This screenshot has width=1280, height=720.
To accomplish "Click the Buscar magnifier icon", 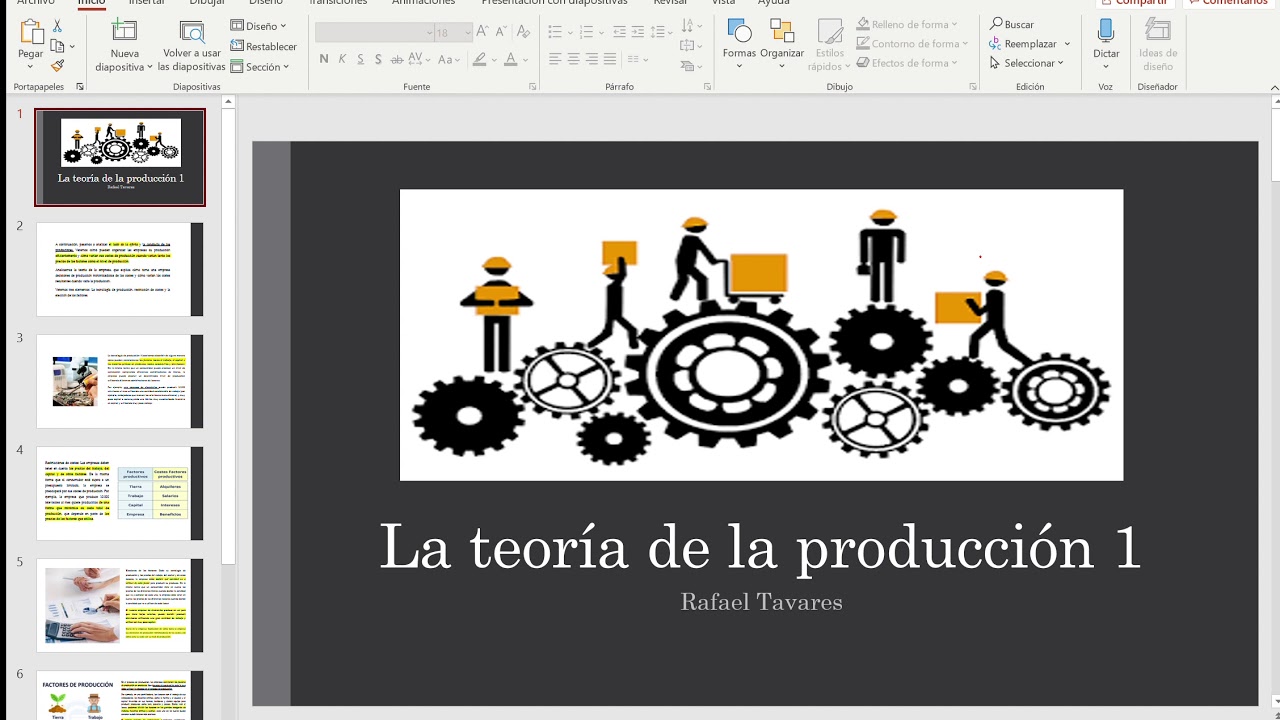I will pyautogui.click(x=997, y=24).
